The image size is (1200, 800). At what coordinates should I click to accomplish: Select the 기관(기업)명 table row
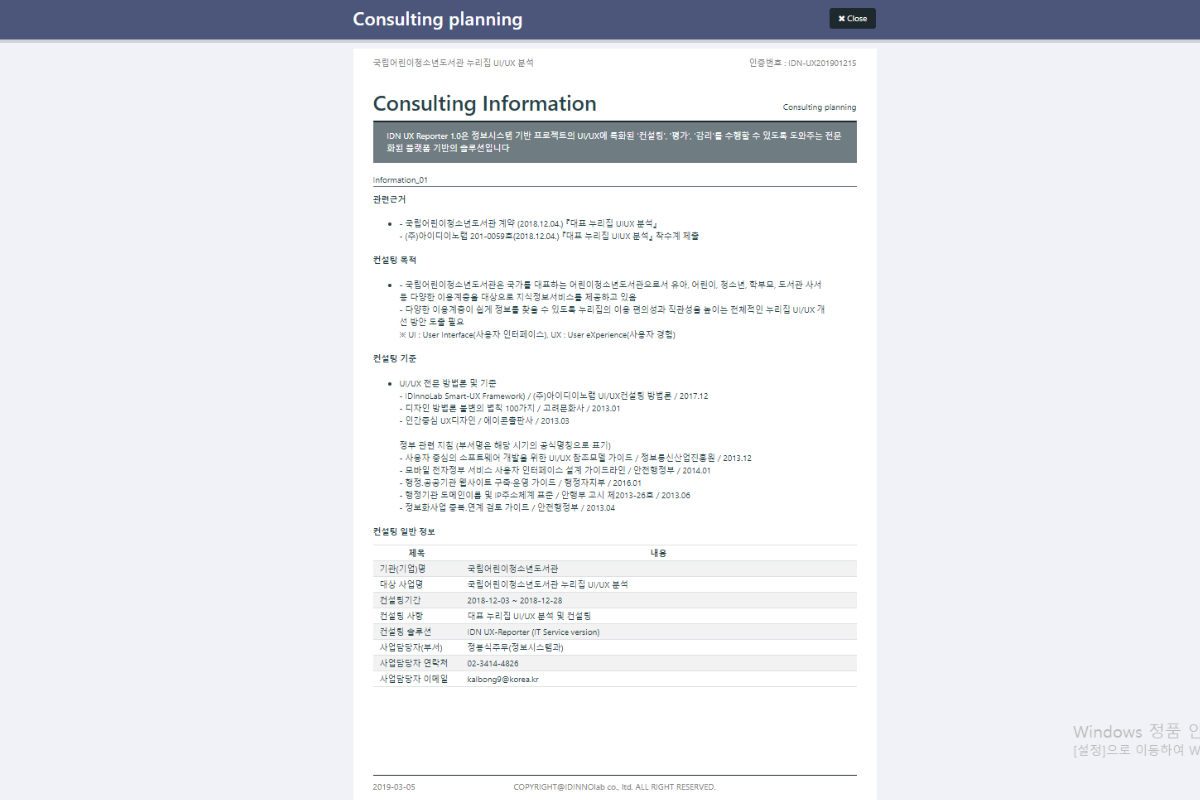[x=614, y=568]
